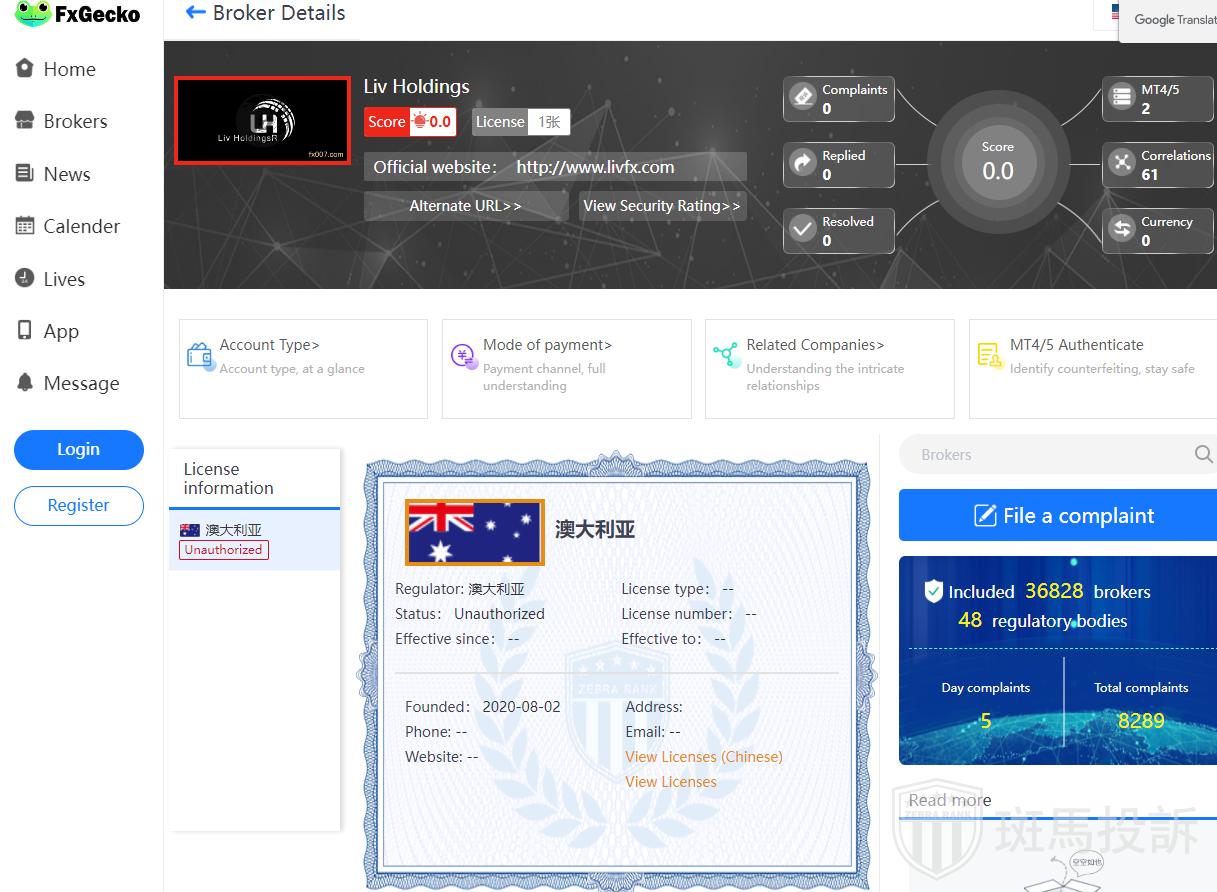
Task: Click the Liv Holdings logo thumbnail
Action: point(263,121)
